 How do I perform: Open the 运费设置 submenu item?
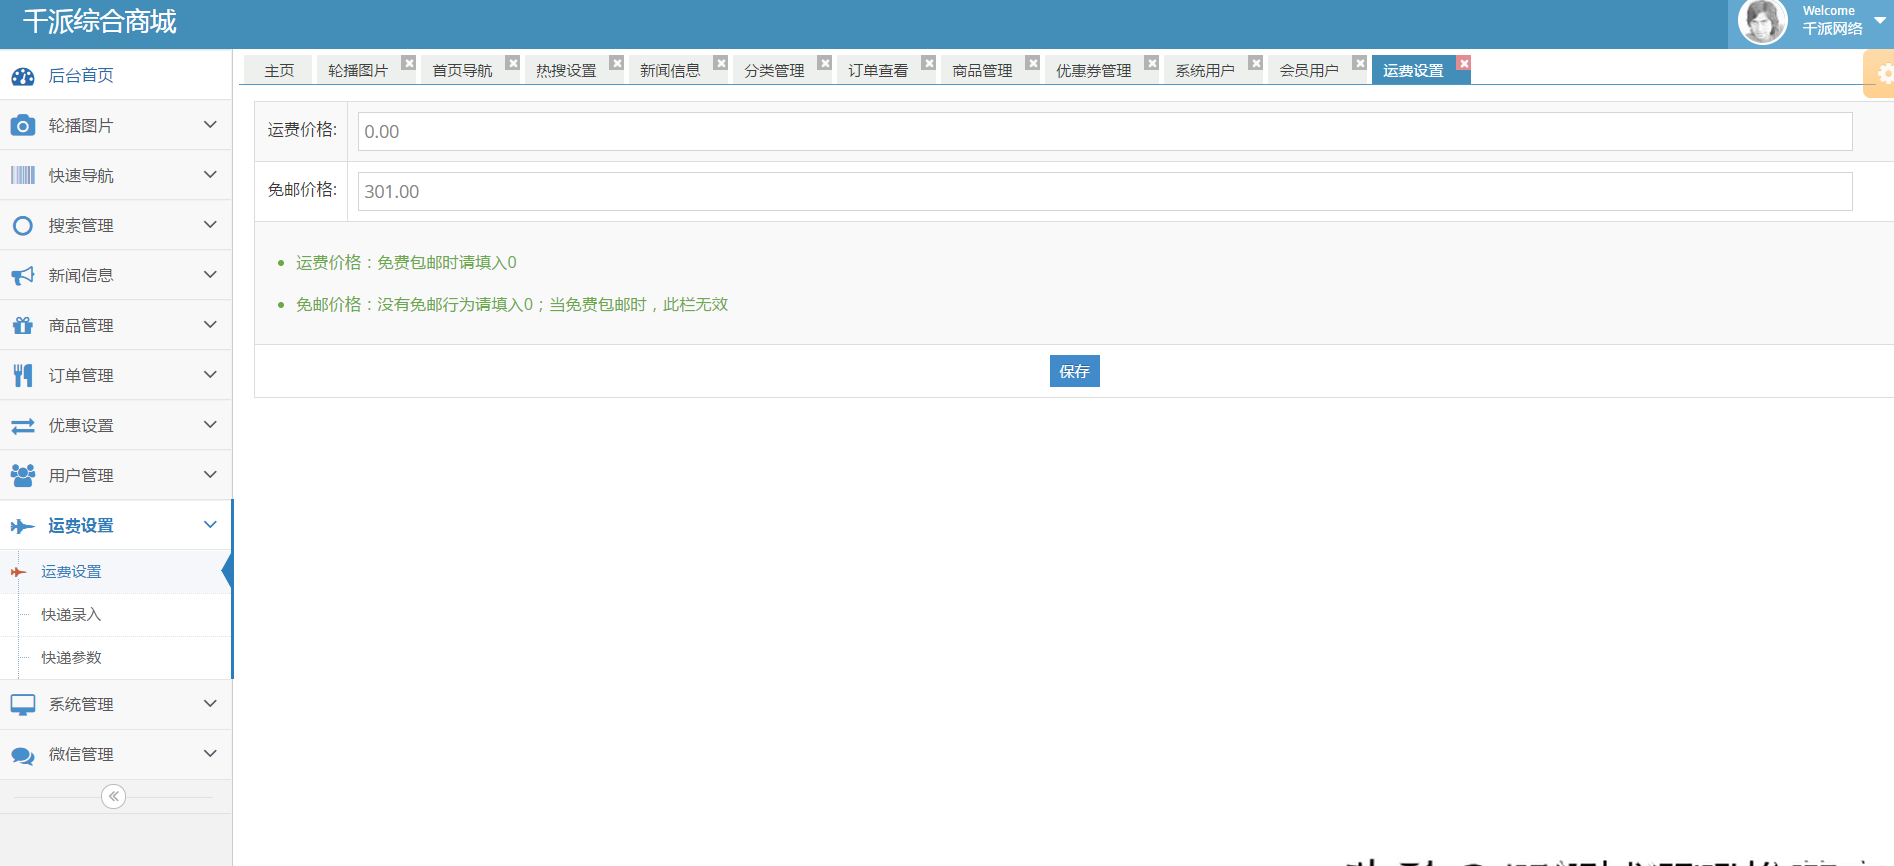pos(116,572)
